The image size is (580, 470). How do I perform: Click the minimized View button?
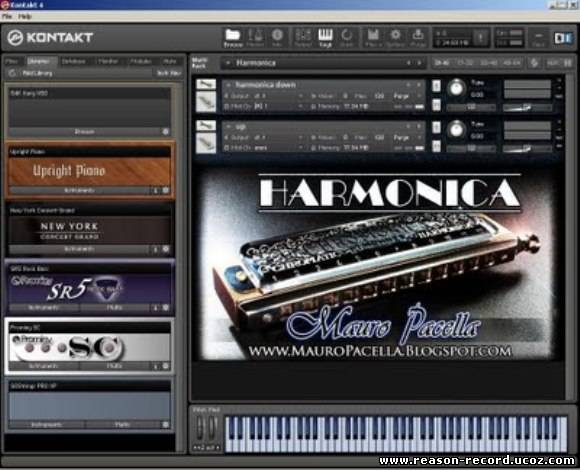(x=538, y=38)
